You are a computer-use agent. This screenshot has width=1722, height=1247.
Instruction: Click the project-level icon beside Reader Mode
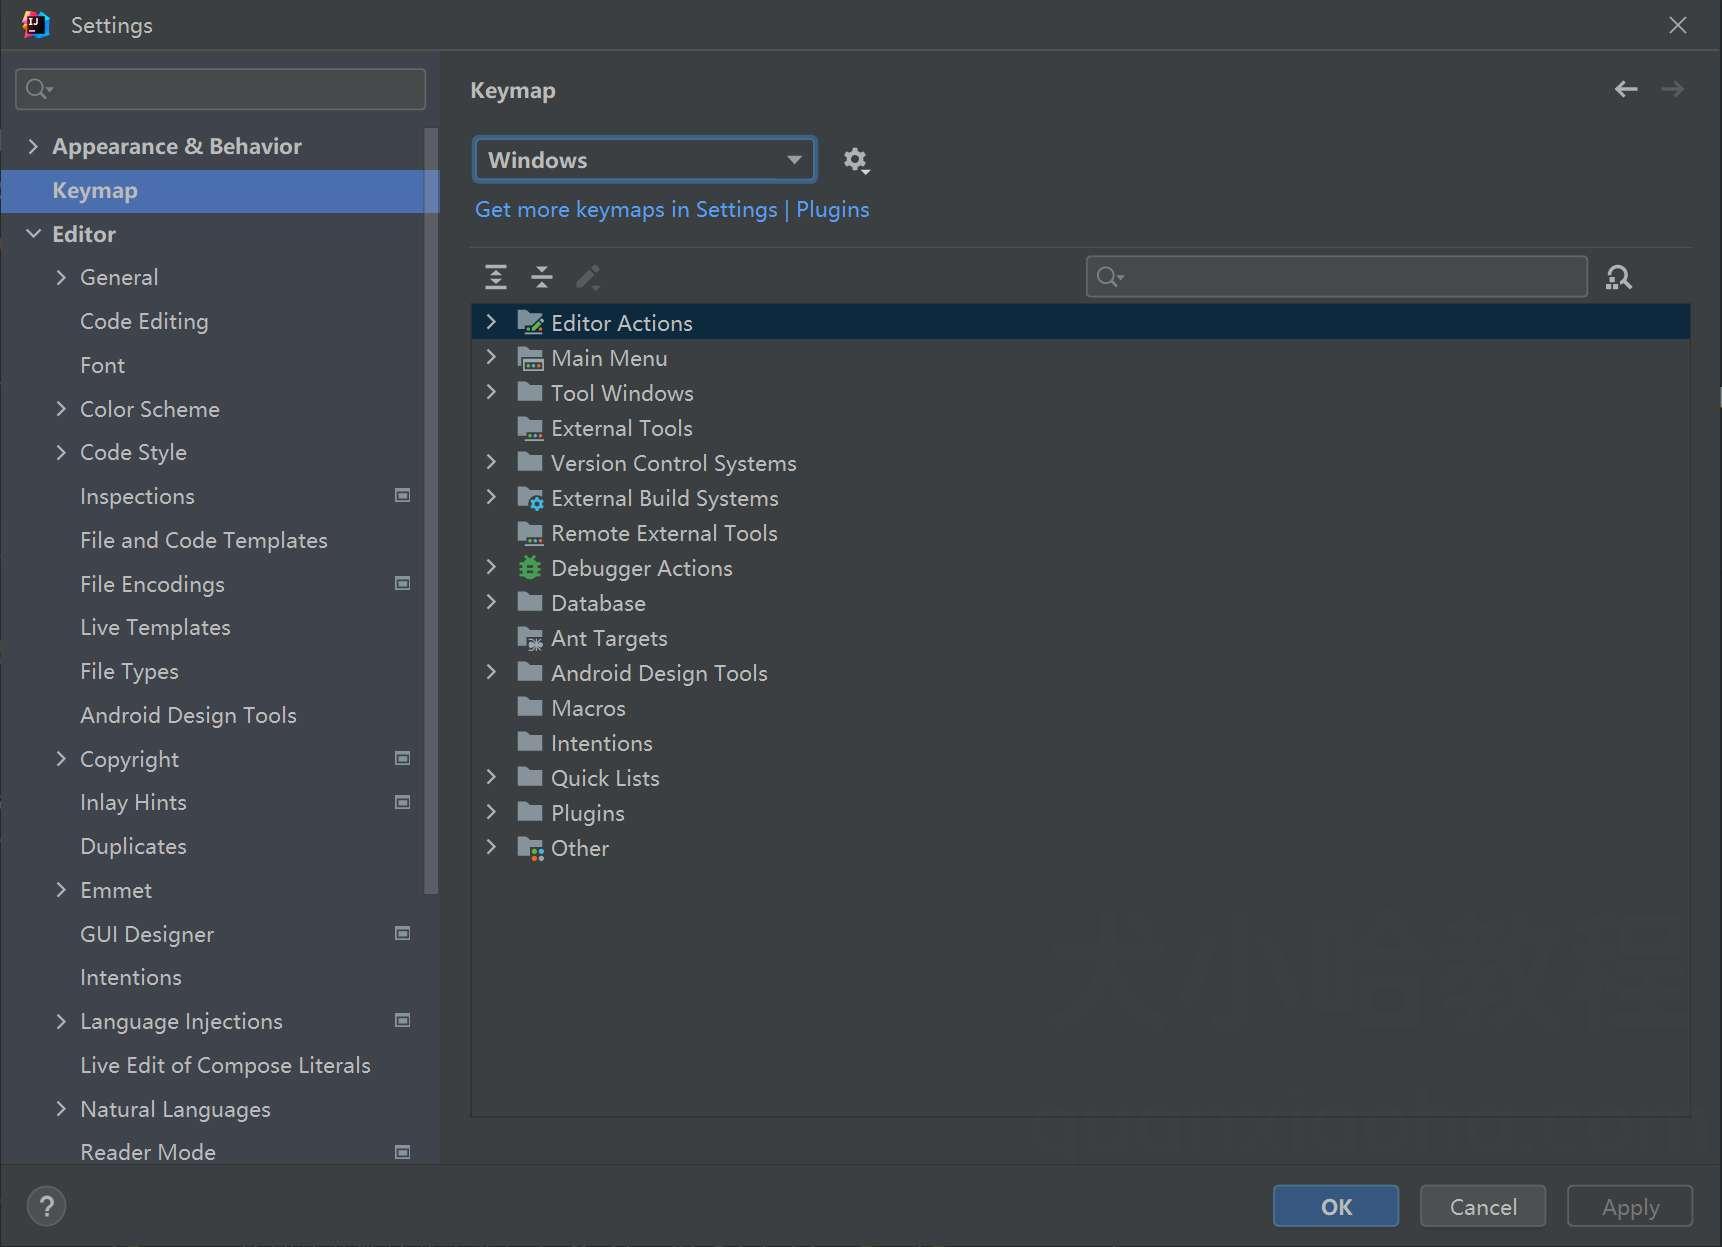403,1152
